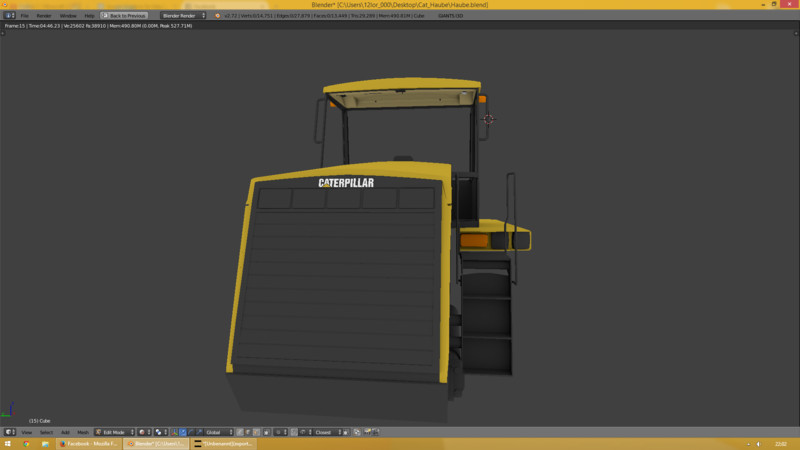Open the proportional editing dropdown
Viewport: 800px width, 450px height.
click(x=281, y=432)
